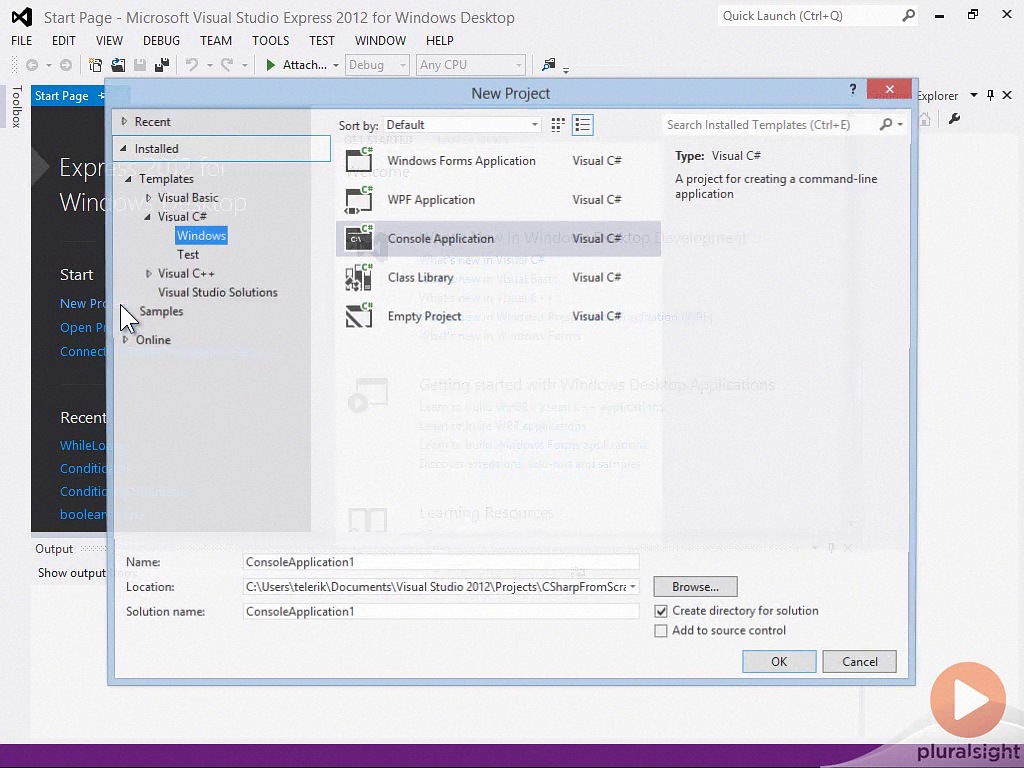Click in the Solution name field
The width and height of the screenshot is (1024, 768).
click(441, 611)
